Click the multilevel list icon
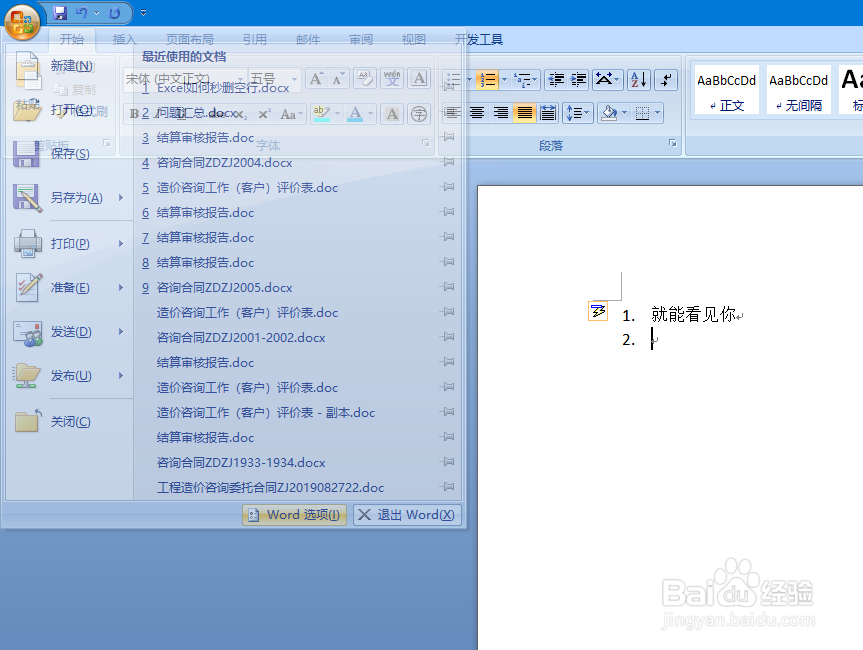The height and width of the screenshot is (650, 863). 522,80
